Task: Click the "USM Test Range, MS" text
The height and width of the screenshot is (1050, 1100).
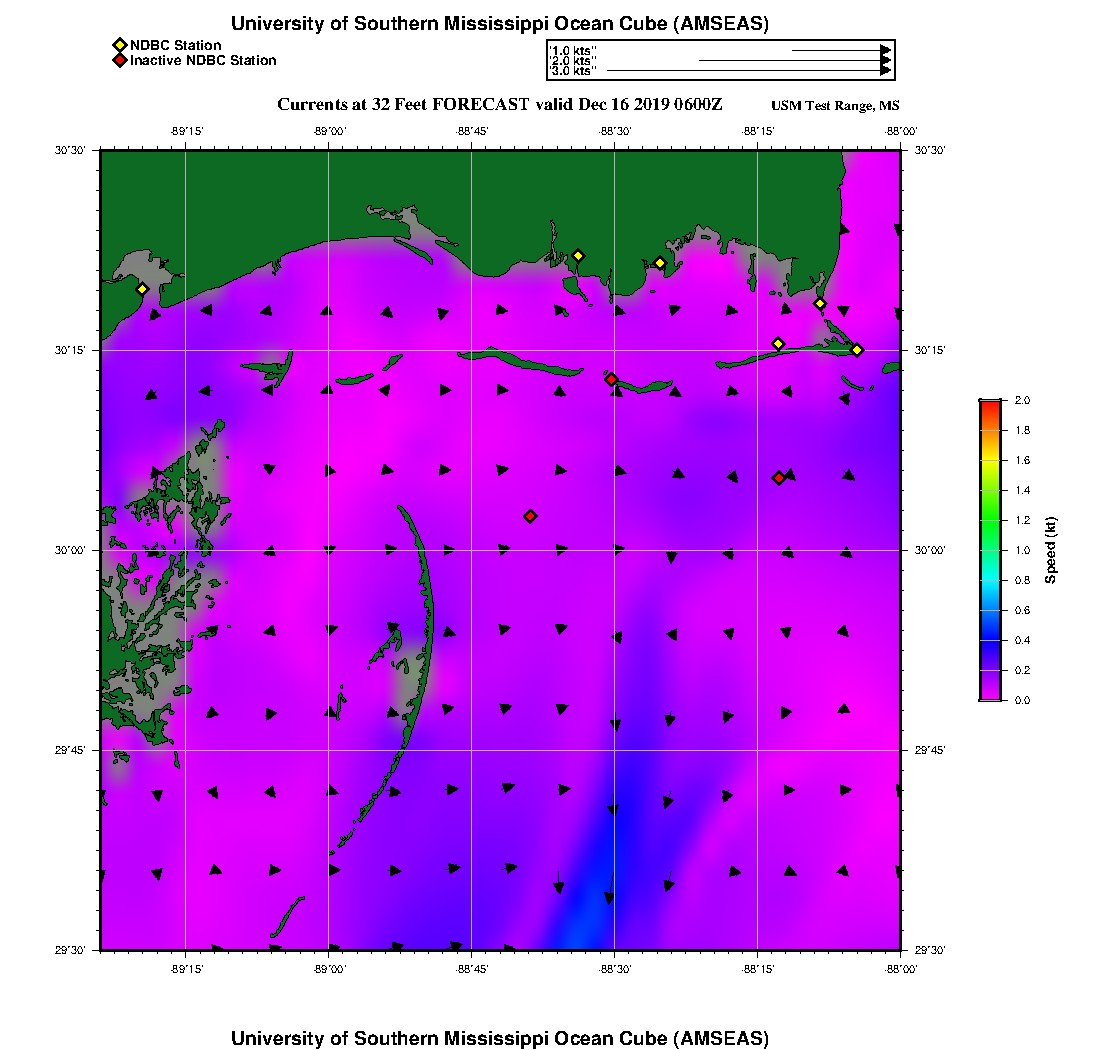Action: pos(835,106)
